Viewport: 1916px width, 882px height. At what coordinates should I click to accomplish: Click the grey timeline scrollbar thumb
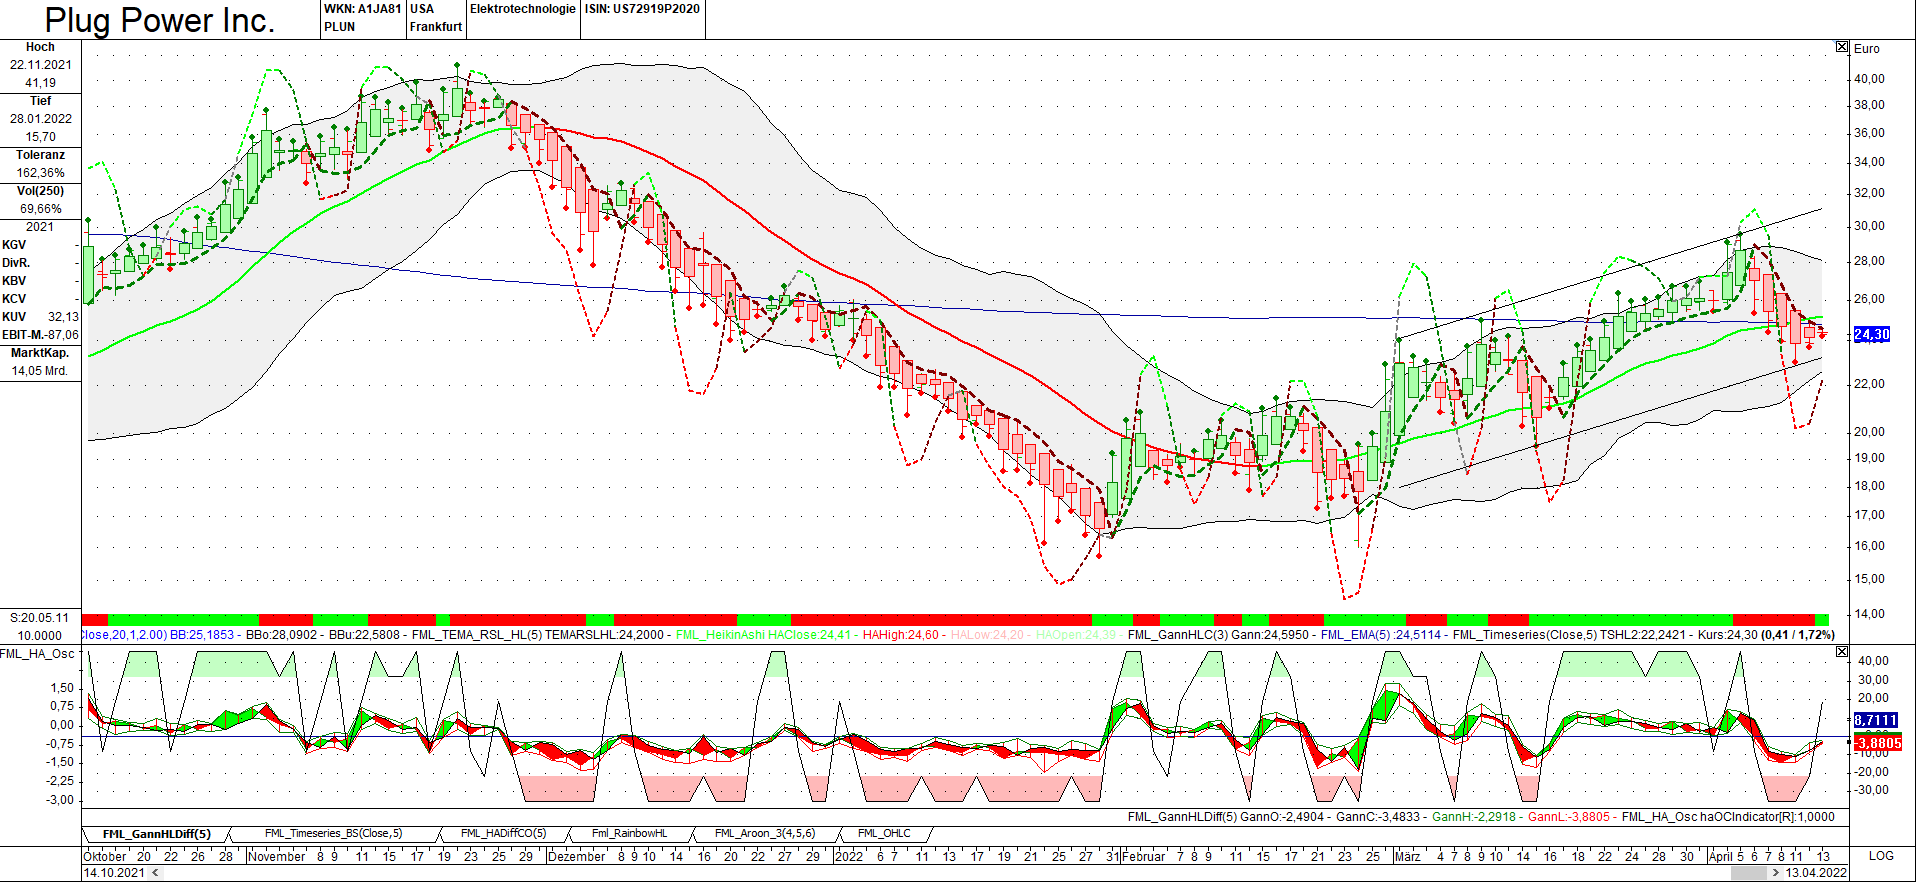pos(1748,873)
